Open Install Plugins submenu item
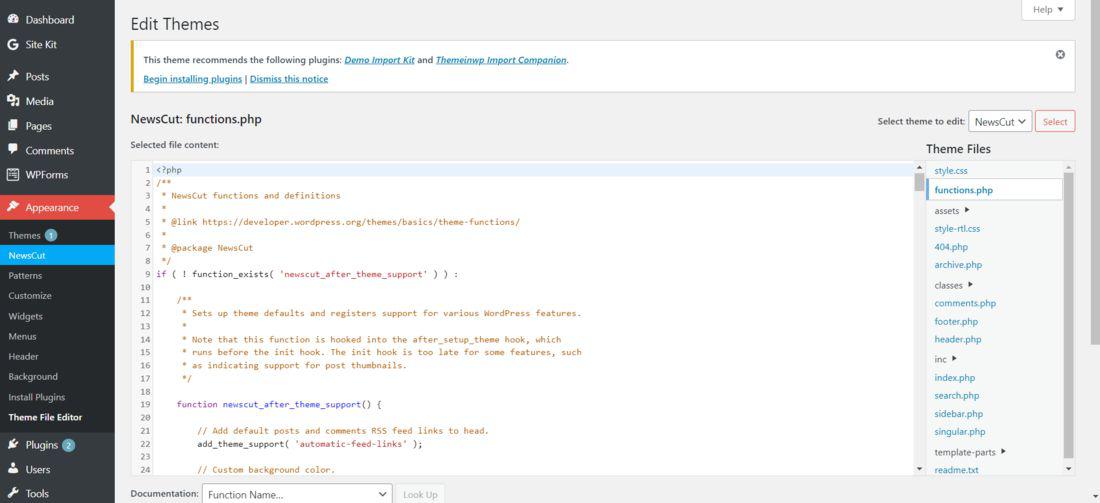This screenshot has width=1100, height=503. 36,397
